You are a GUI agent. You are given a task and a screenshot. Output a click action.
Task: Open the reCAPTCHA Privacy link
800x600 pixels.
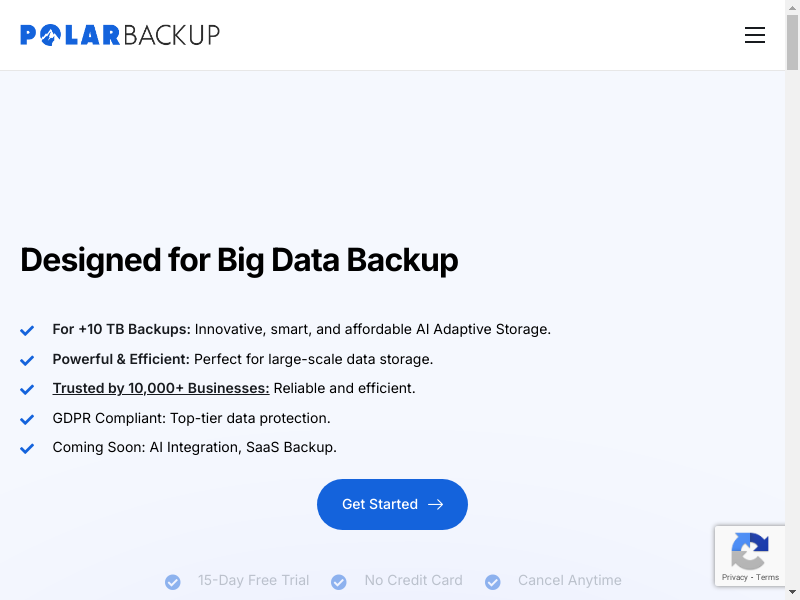735,577
